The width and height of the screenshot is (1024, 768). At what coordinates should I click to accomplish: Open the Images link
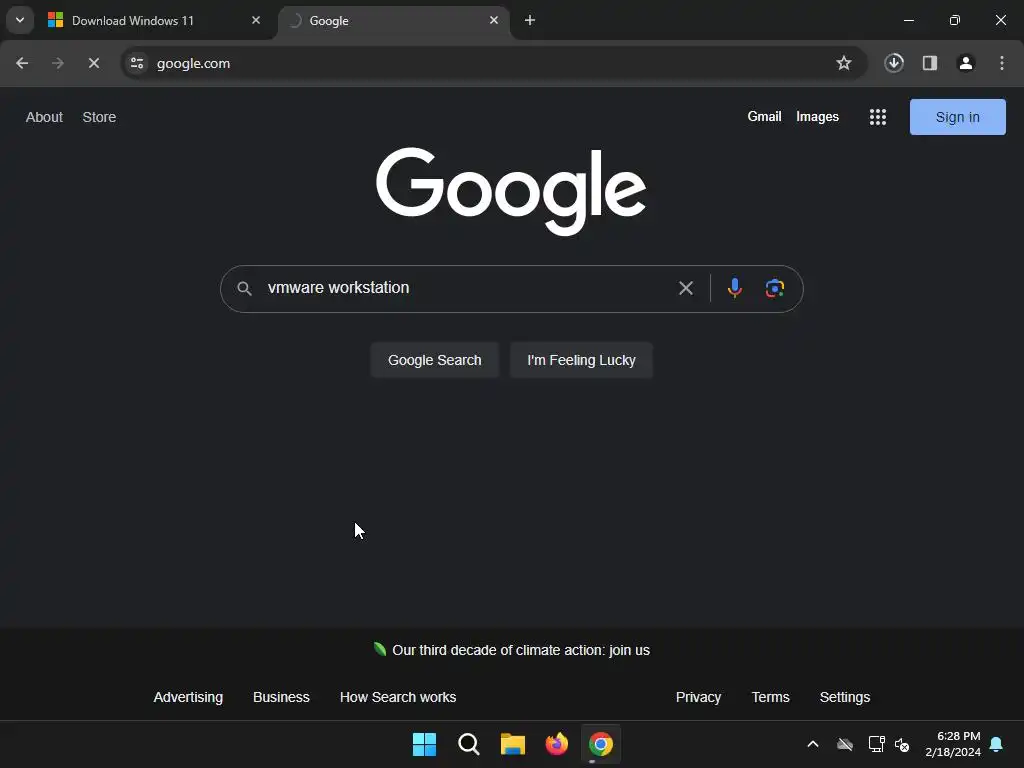tap(817, 116)
